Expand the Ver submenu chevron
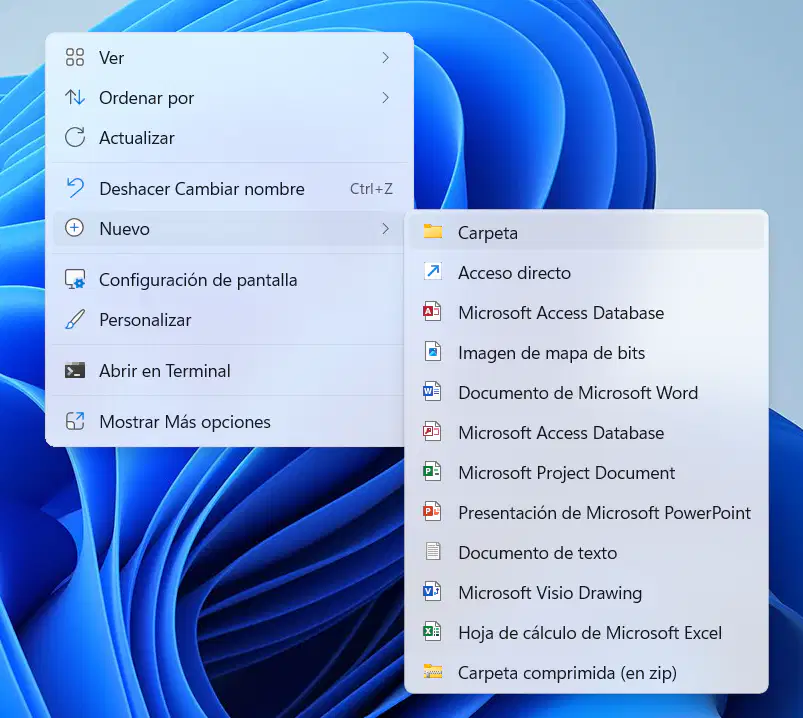The width and height of the screenshot is (803, 718). pyautogui.click(x=386, y=58)
